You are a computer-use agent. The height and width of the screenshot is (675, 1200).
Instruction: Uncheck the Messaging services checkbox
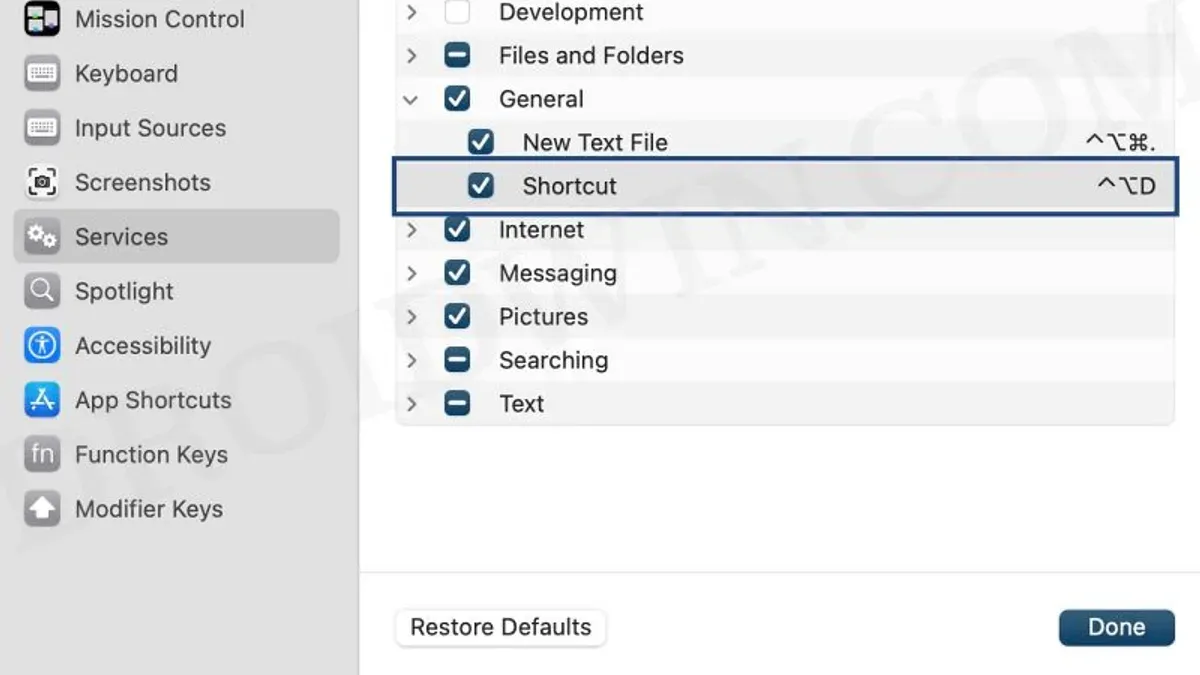point(457,273)
